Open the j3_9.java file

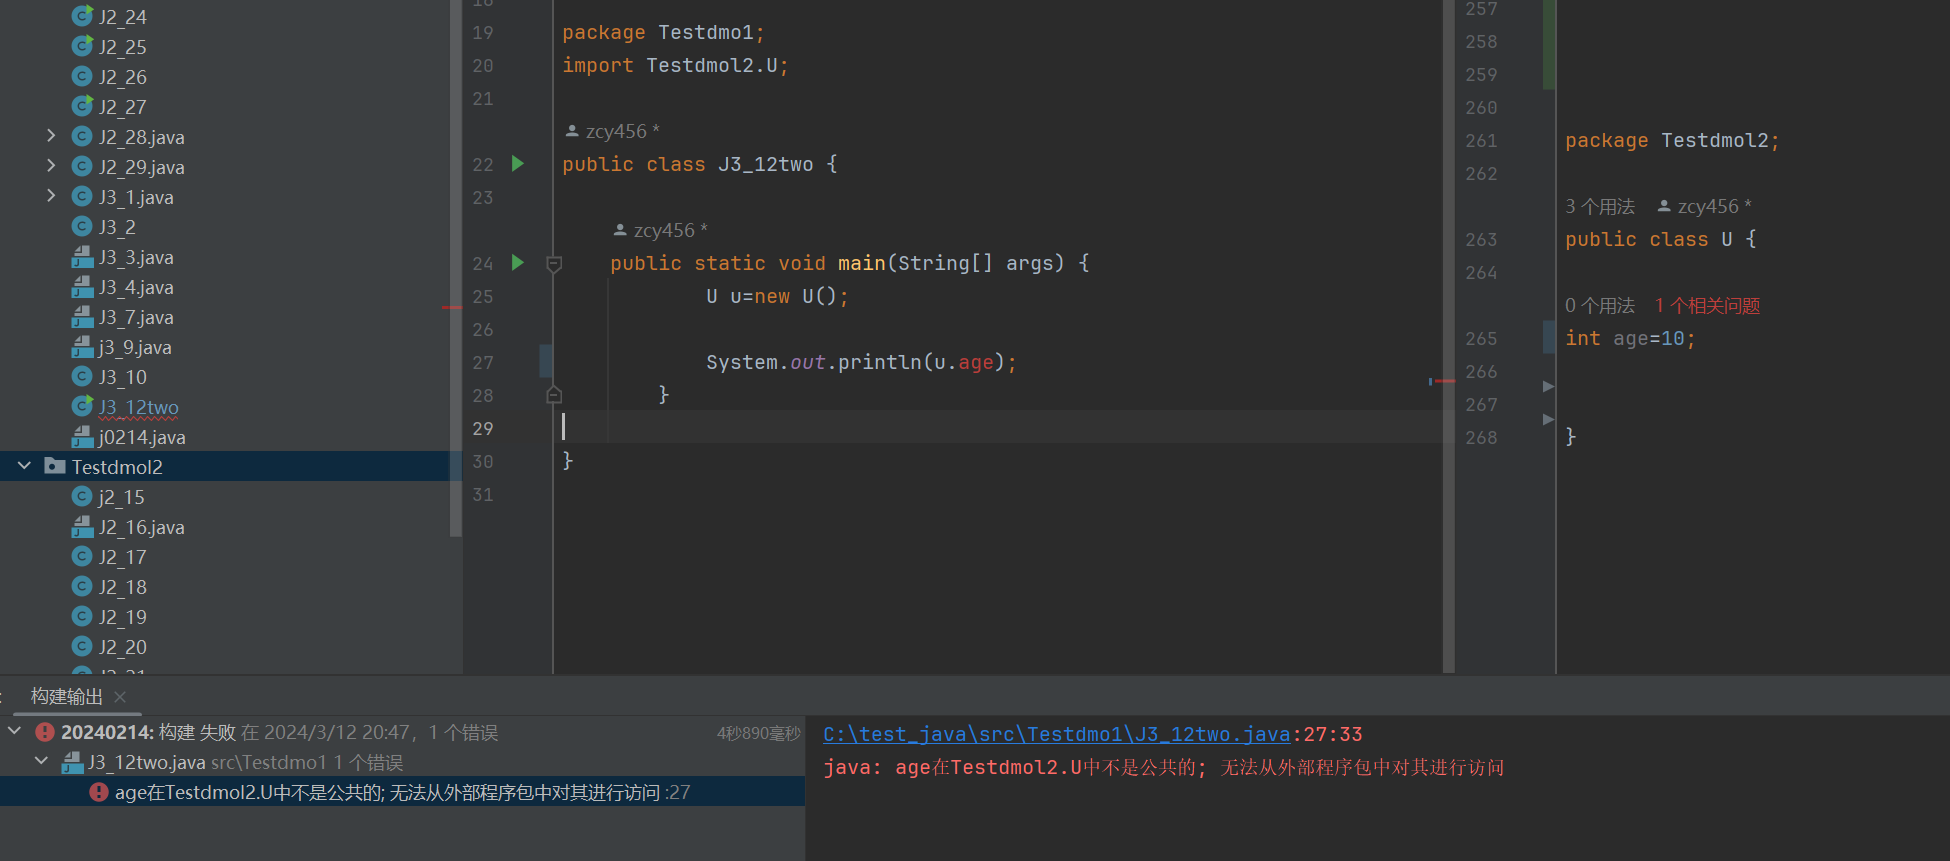(135, 347)
